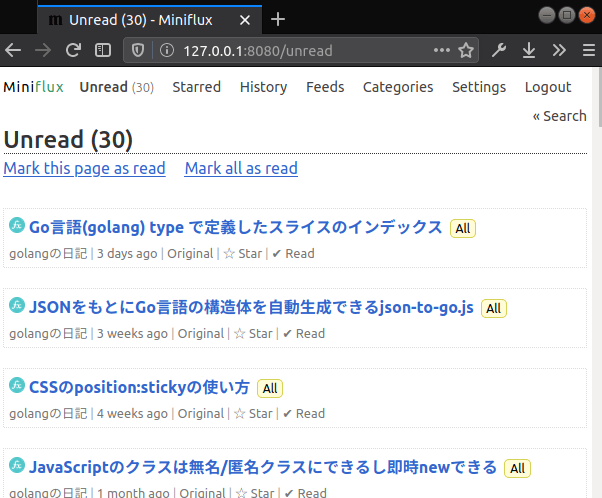This screenshot has height=498, width=602.
Task: Open article JSONをもとにGo言語の構造体を自動生成できるjson-to-go.js
Action: click(251, 308)
